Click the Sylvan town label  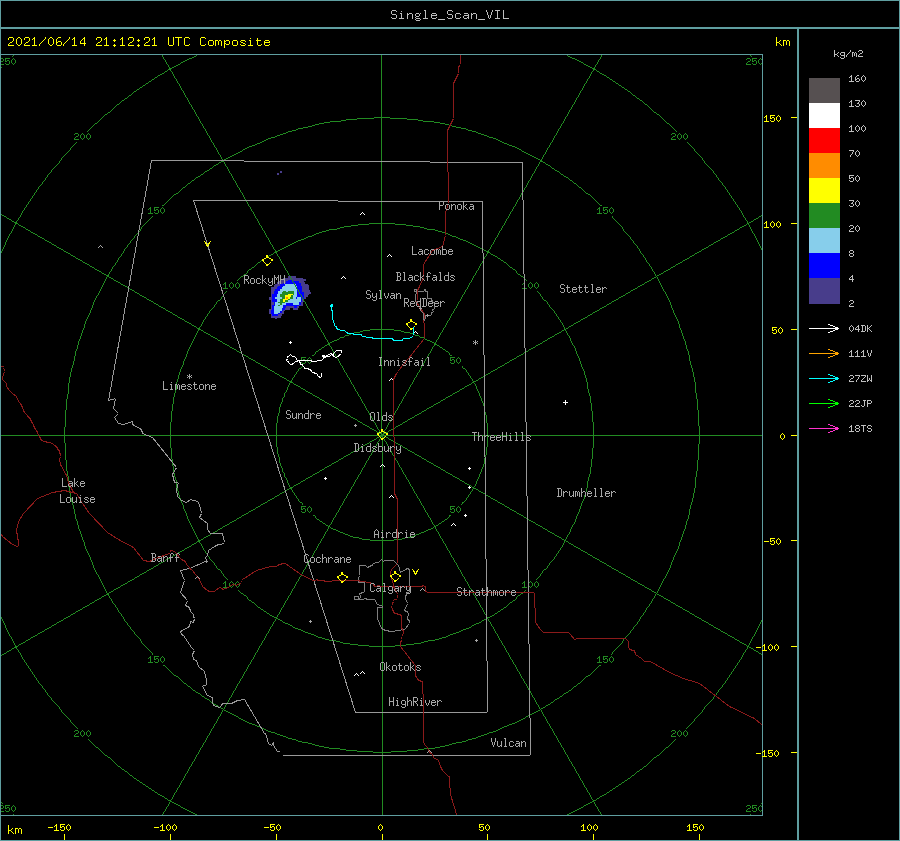(383, 295)
